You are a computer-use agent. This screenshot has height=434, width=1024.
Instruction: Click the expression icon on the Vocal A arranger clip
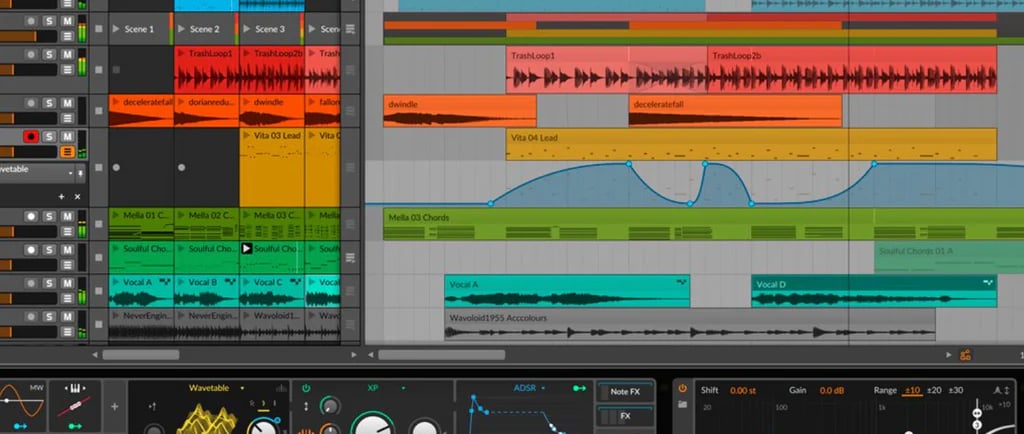tap(682, 281)
